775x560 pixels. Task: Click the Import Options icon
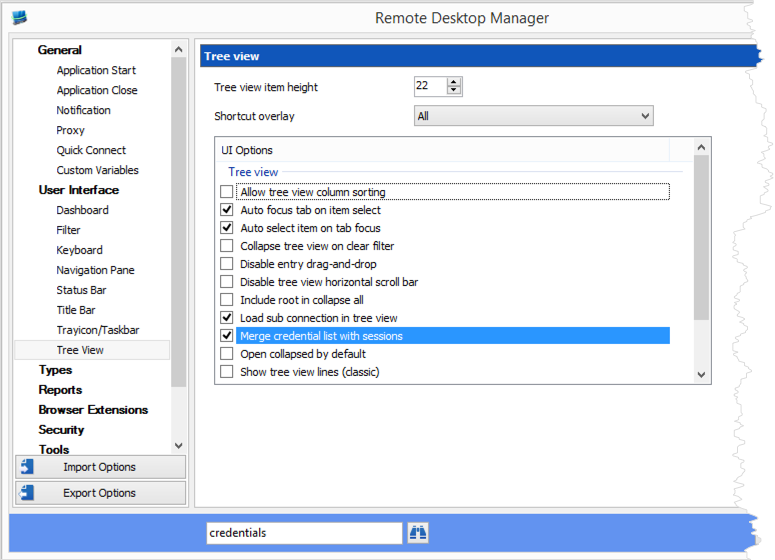click(x=27, y=467)
